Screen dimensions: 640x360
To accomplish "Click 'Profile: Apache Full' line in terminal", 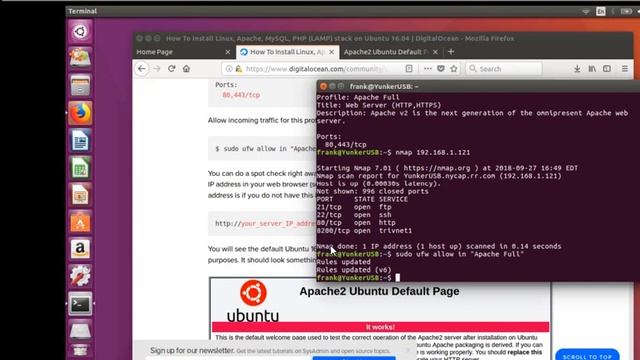I will tap(358, 98).
